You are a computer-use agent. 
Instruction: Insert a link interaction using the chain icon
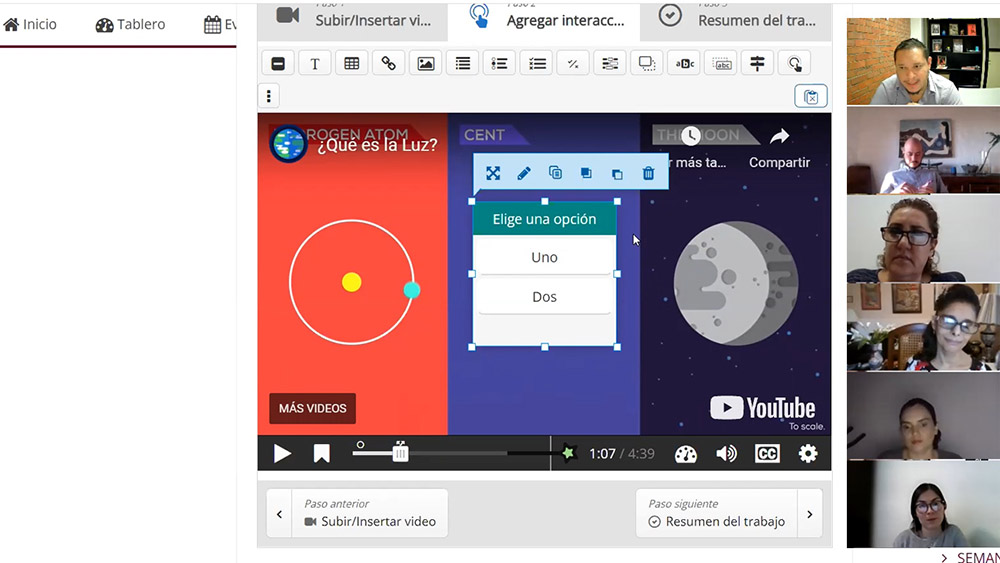[389, 64]
